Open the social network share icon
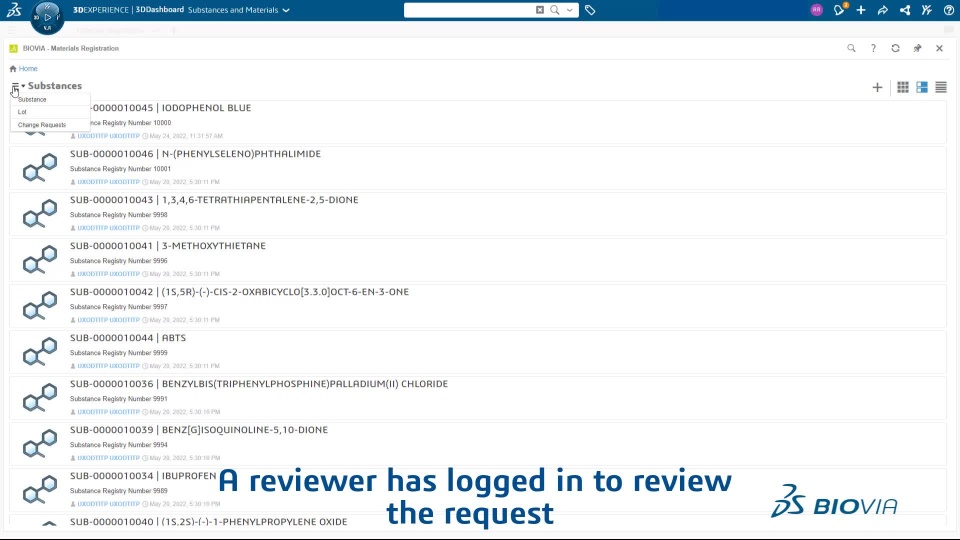 [905, 10]
